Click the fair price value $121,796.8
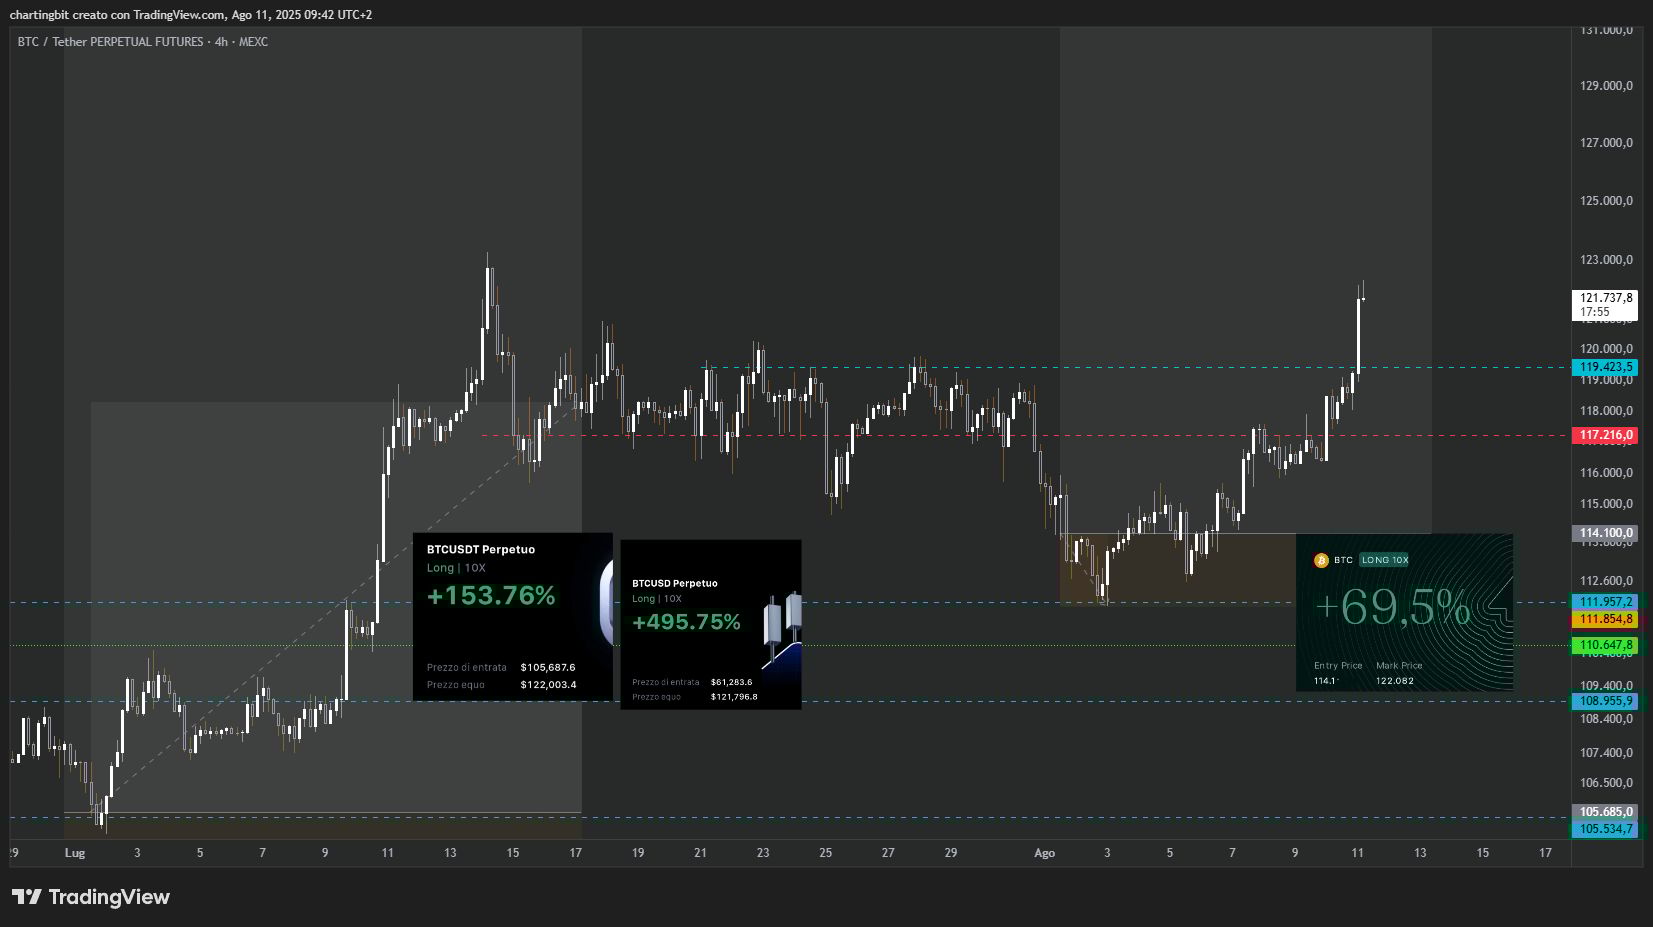This screenshot has width=1653, height=927. click(x=734, y=697)
